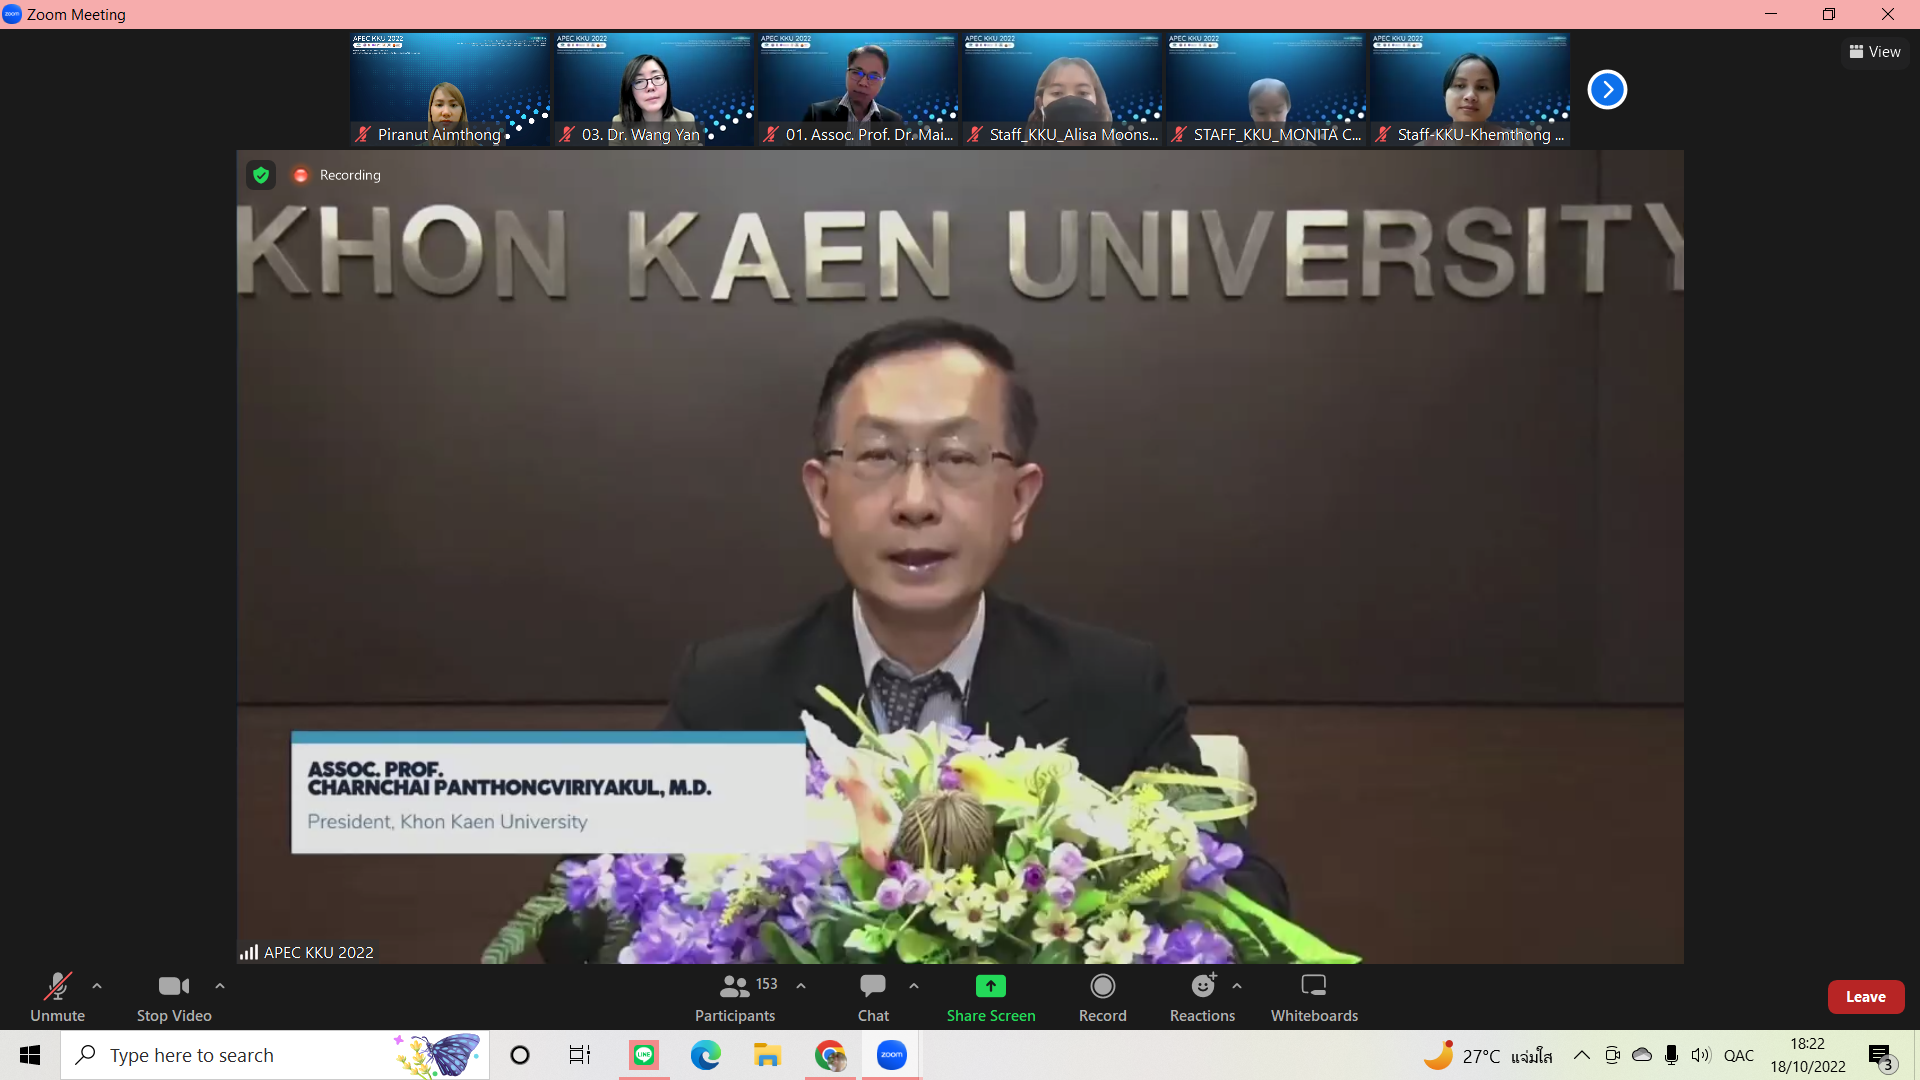Image resolution: width=1920 pixels, height=1080 pixels.
Task: Expand audio options arrow beside Unmute
Action: pyautogui.click(x=97, y=986)
